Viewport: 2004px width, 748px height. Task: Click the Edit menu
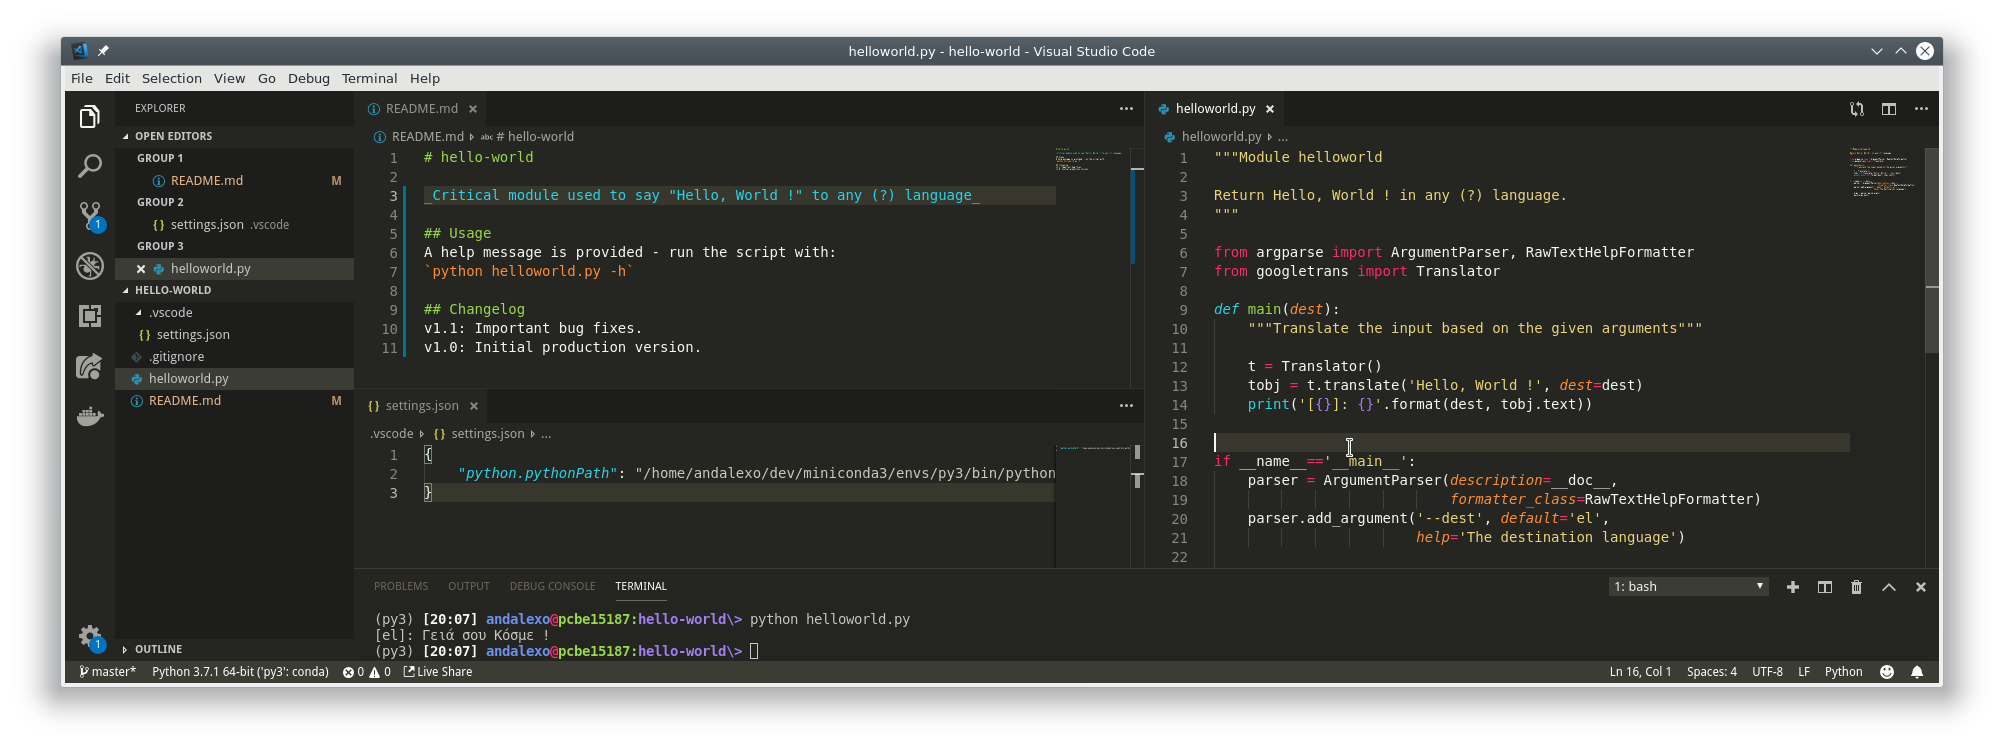tap(117, 79)
